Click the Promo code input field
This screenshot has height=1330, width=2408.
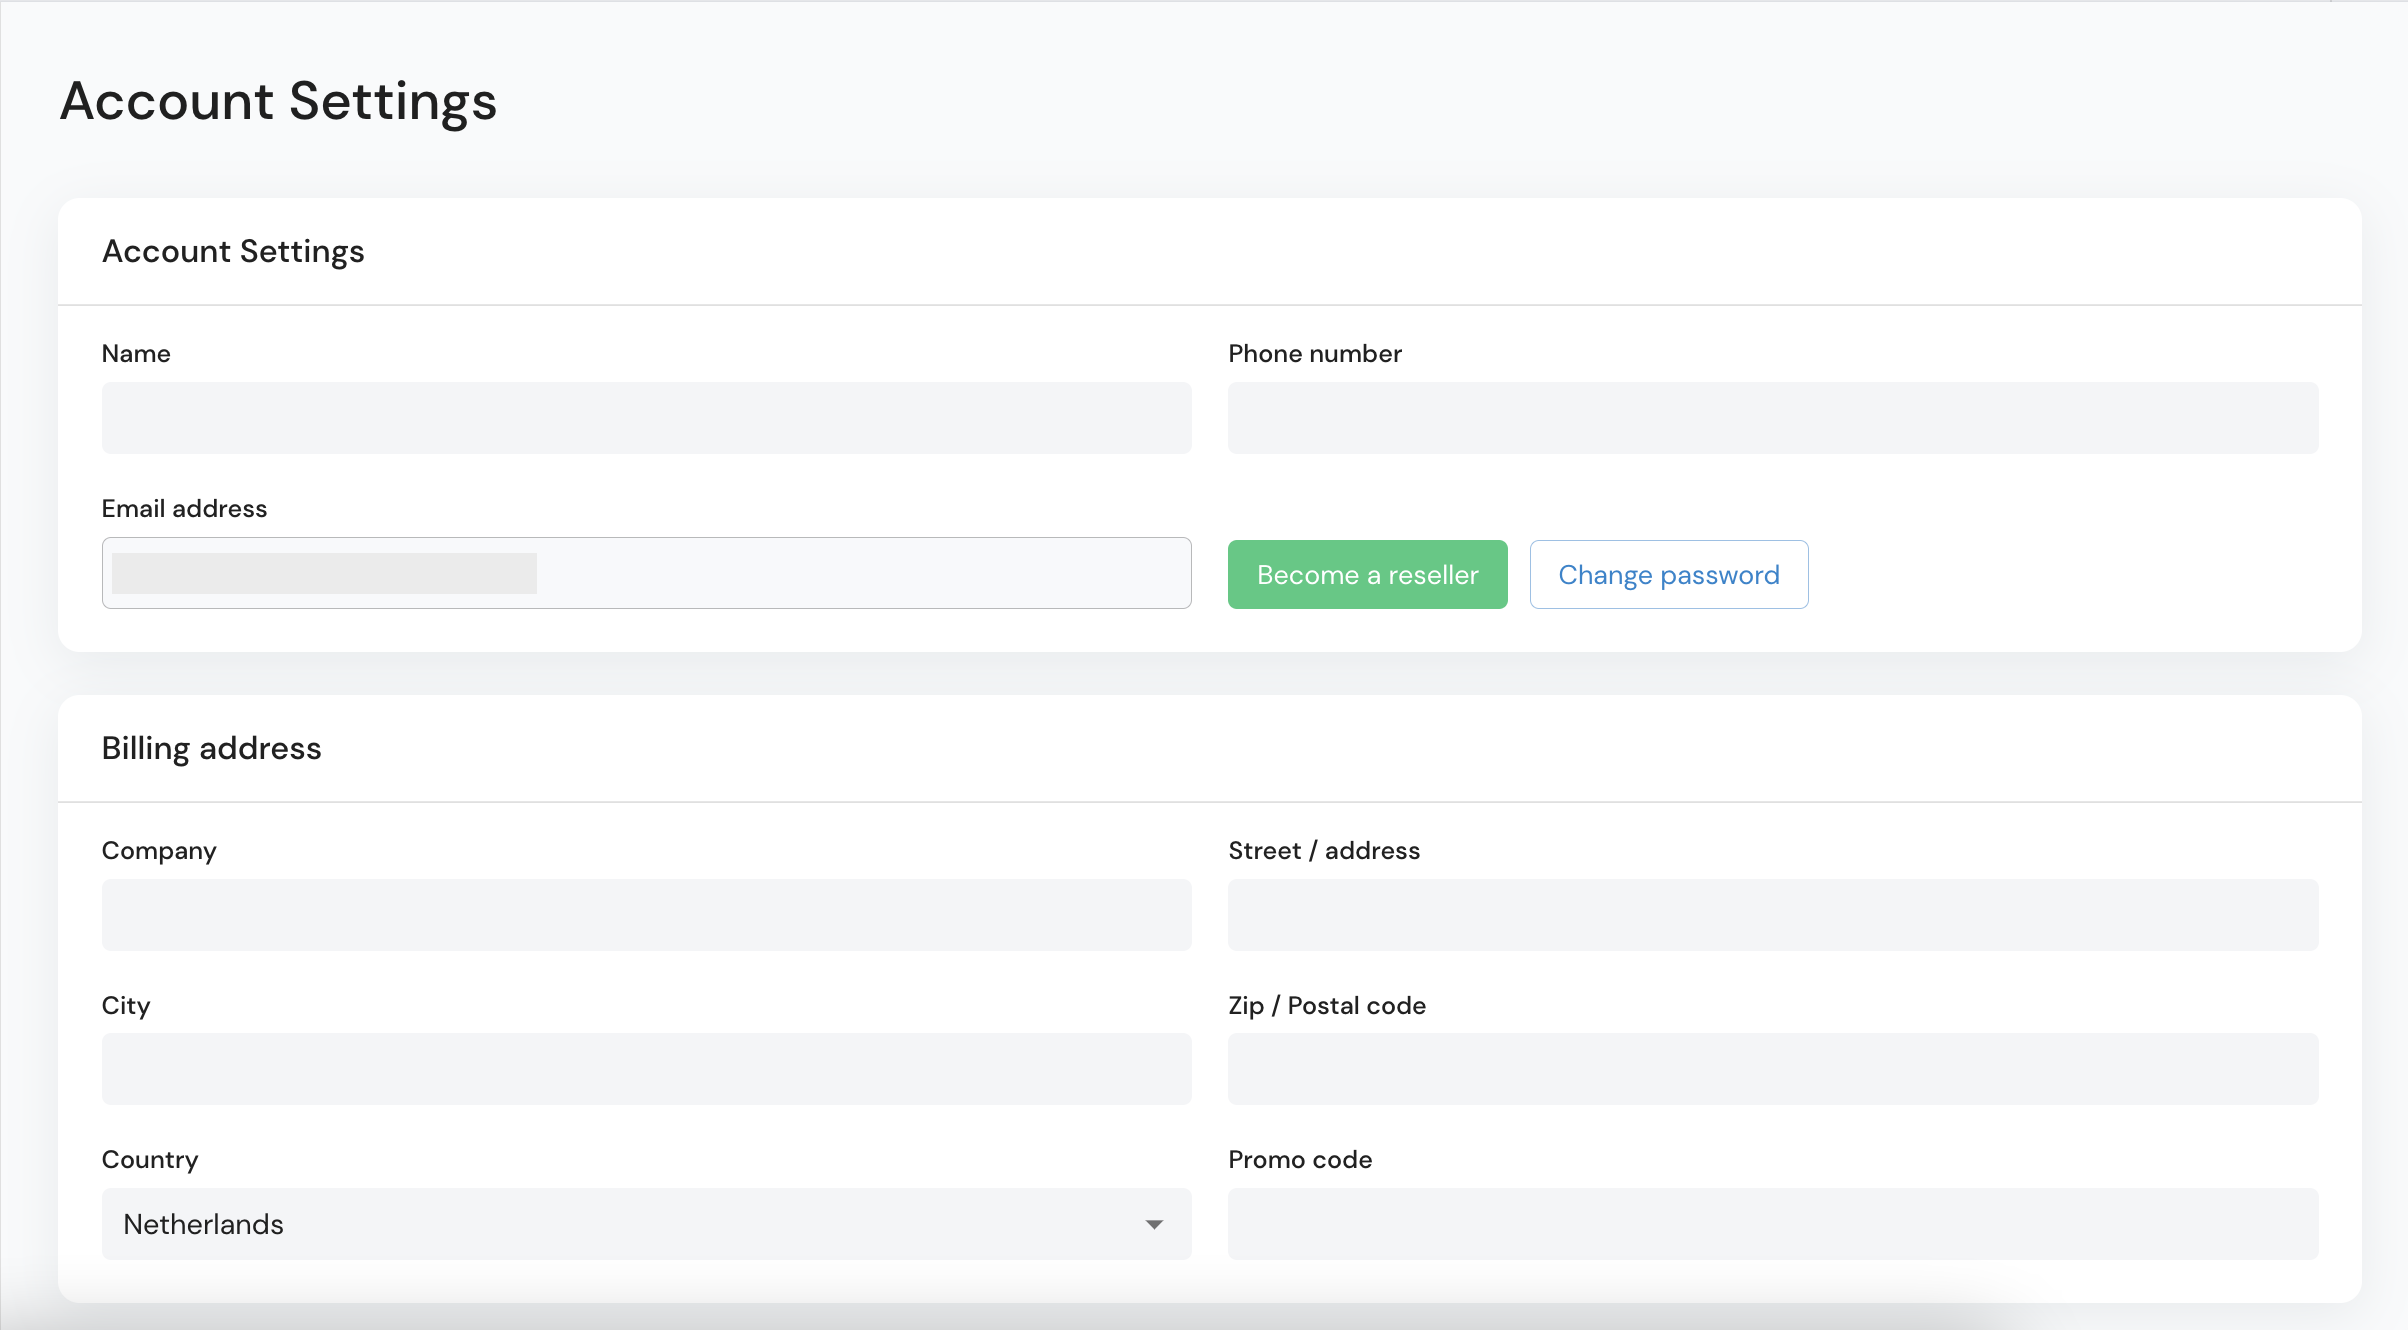coord(1773,1224)
